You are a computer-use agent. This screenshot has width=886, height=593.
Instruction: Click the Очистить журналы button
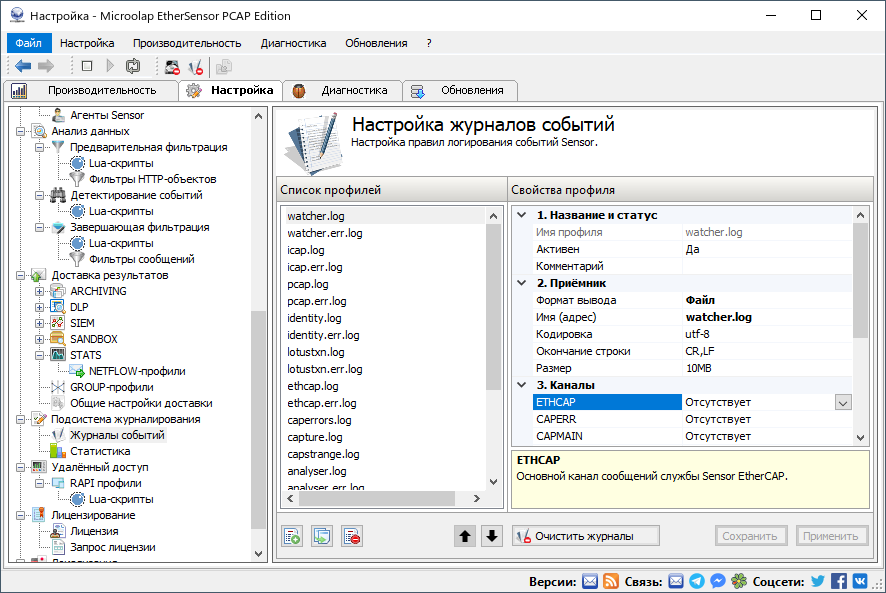pos(585,535)
